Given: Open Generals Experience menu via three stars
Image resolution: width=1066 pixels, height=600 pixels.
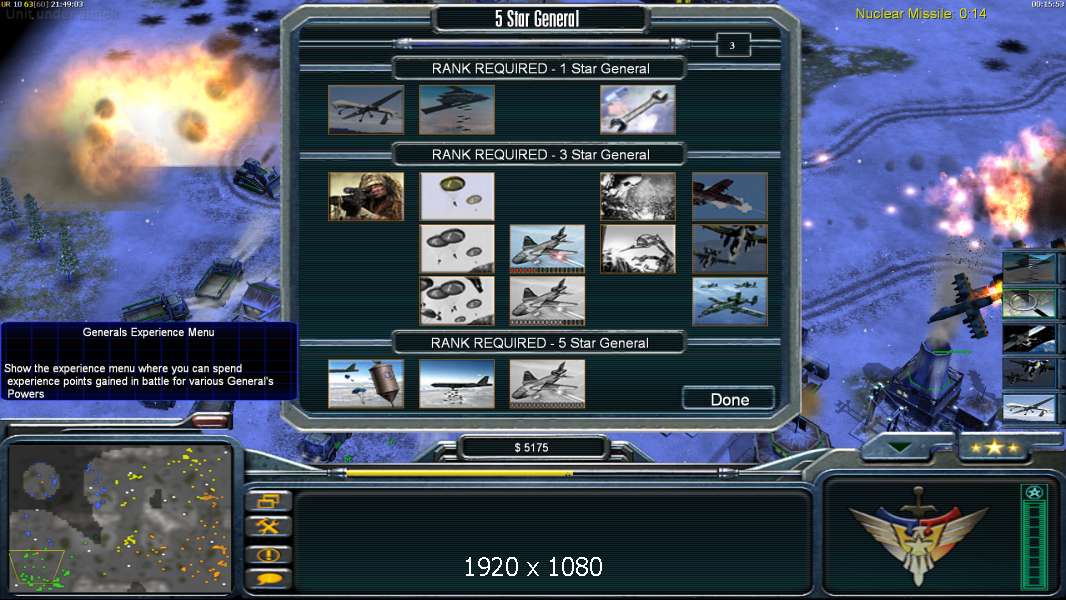Looking at the screenshot, I should coord(994,448).
